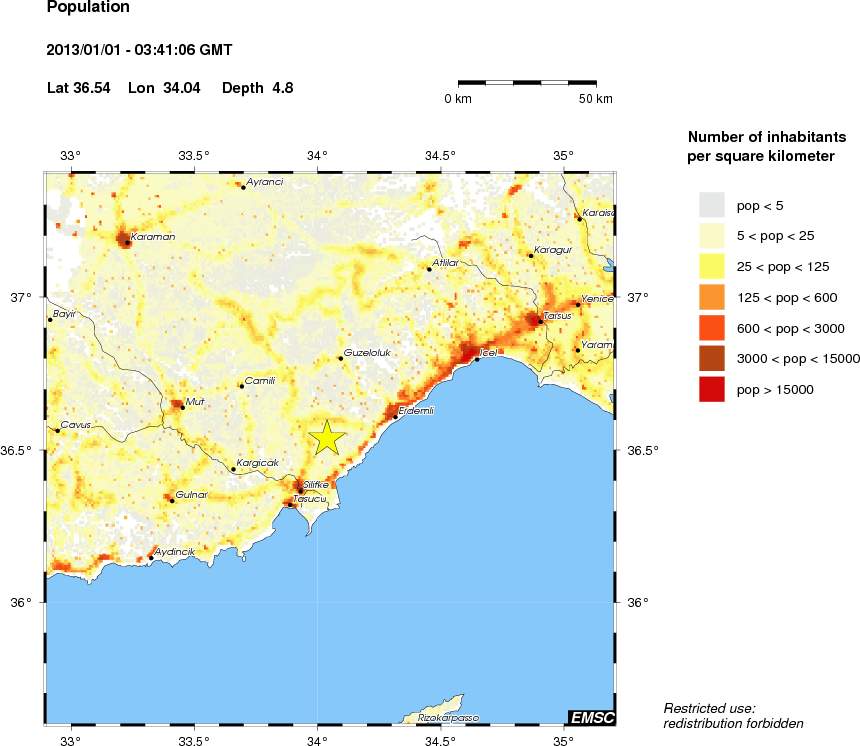Click the '600 < pop < 3000' legend swatch
Image resolution: width=860 pixels, height=746 pixels.
point(712,328)
